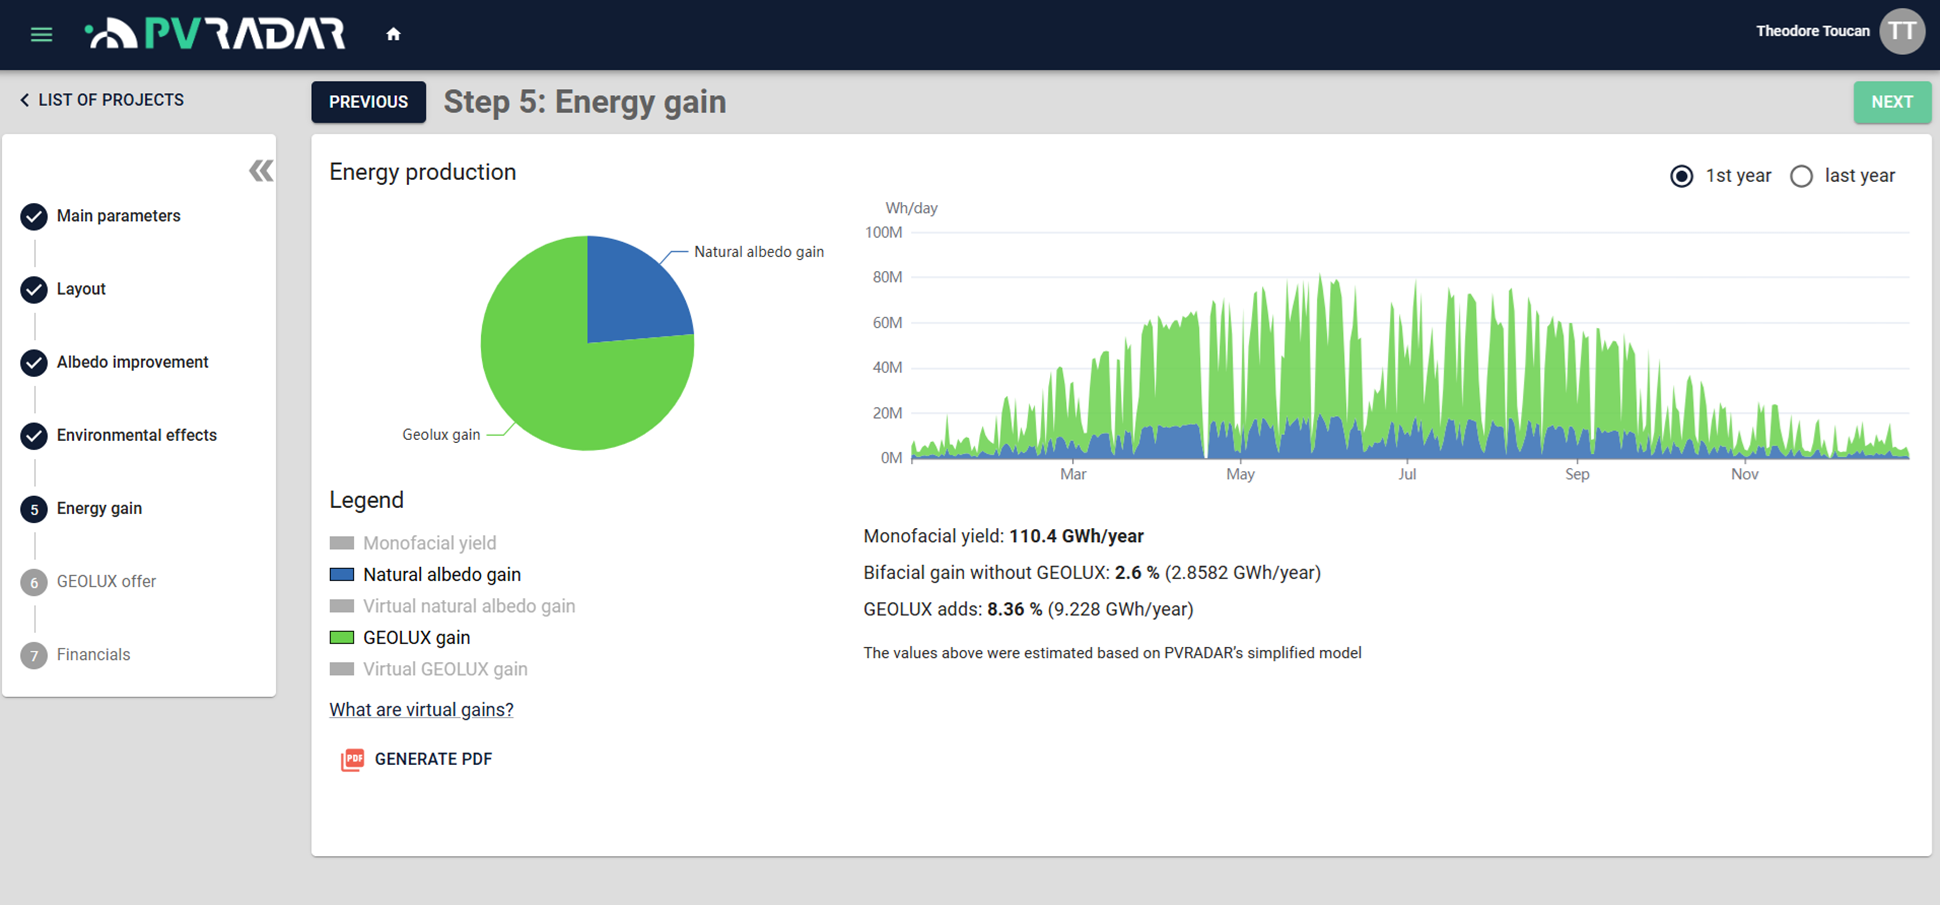Click 'Natural albedo gain' pie label

click(x=759, y=252)
